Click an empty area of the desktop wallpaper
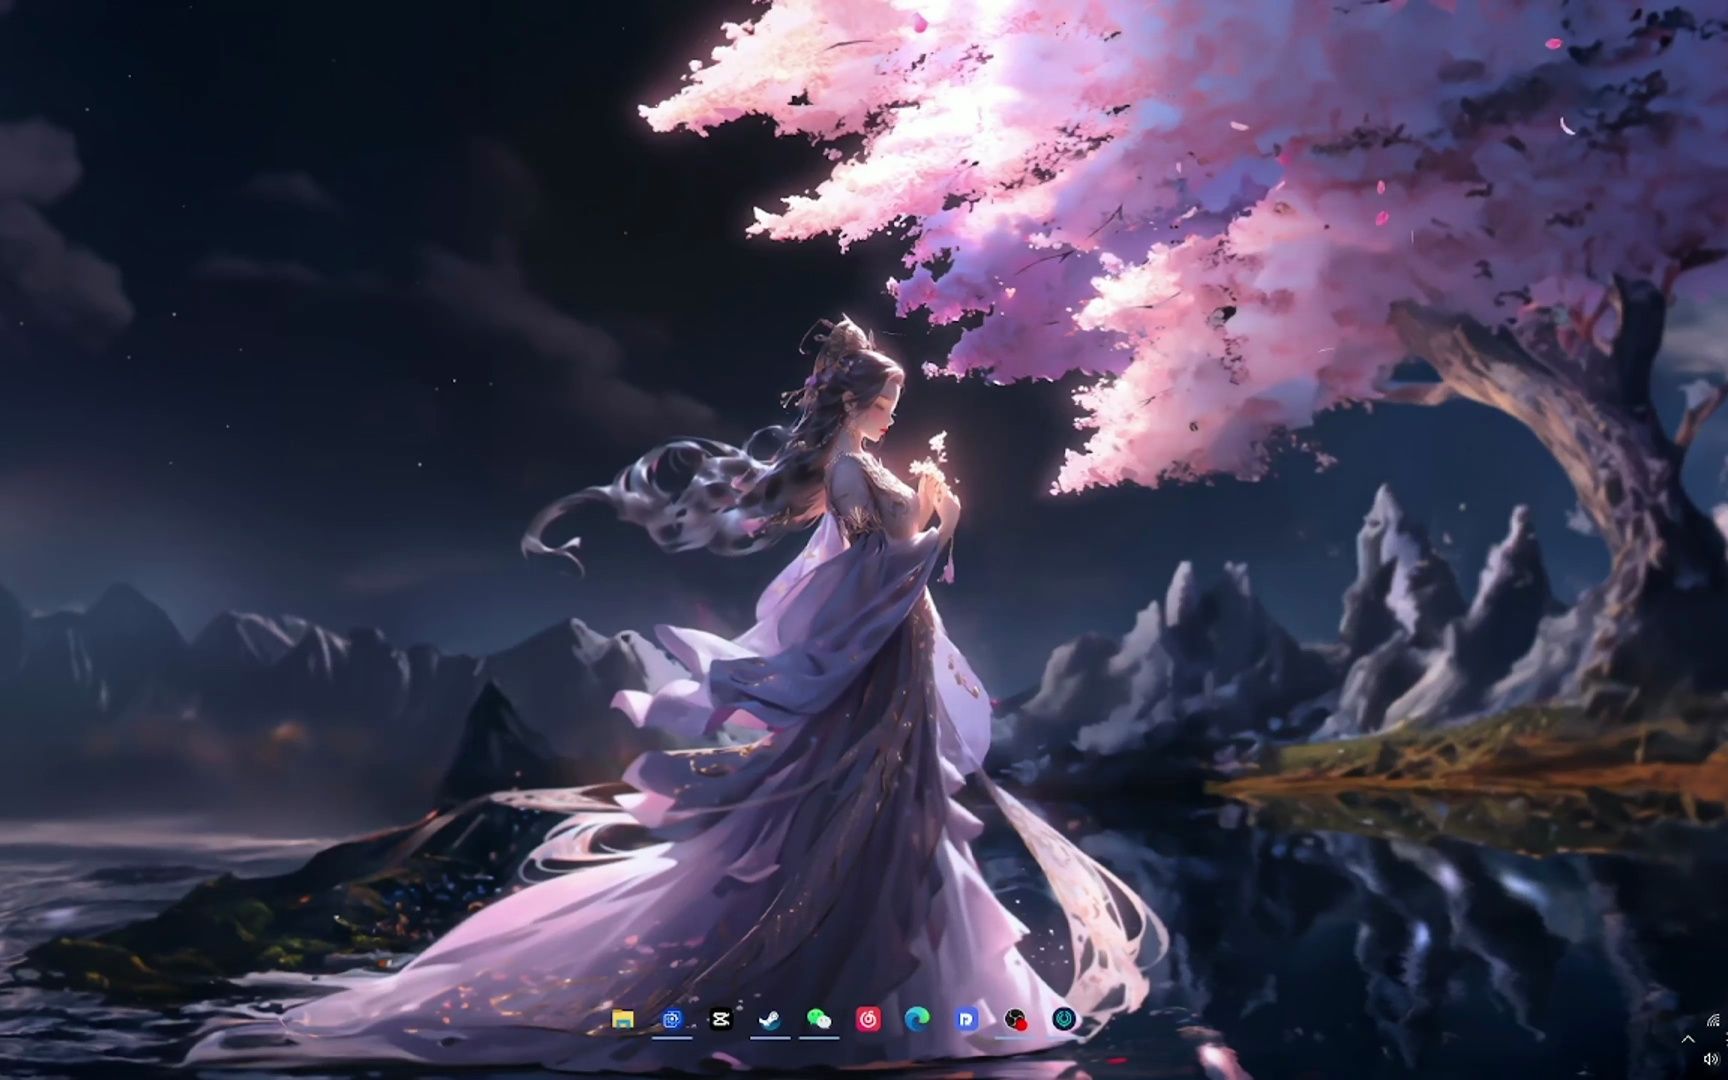Viewport: 1728px width, 1080px height. 300,400
